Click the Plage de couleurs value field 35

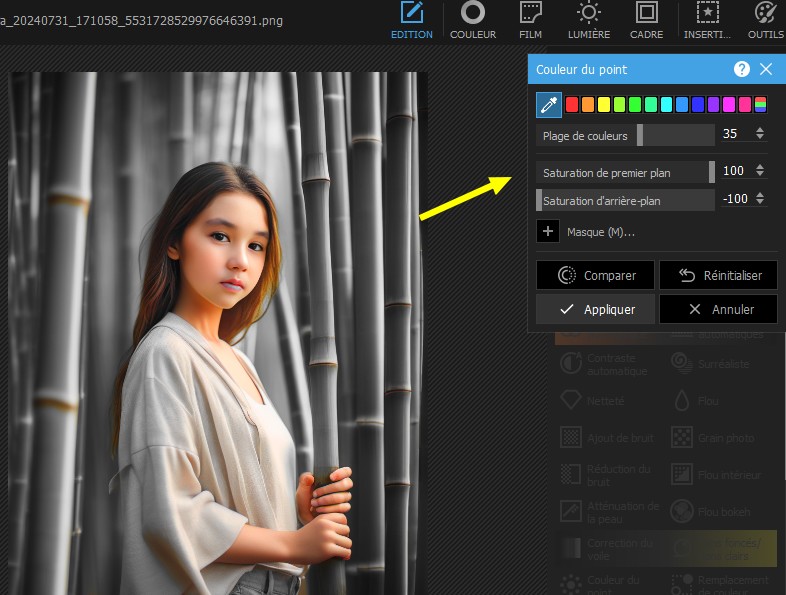pyautogui.click(x=736, y=134)
